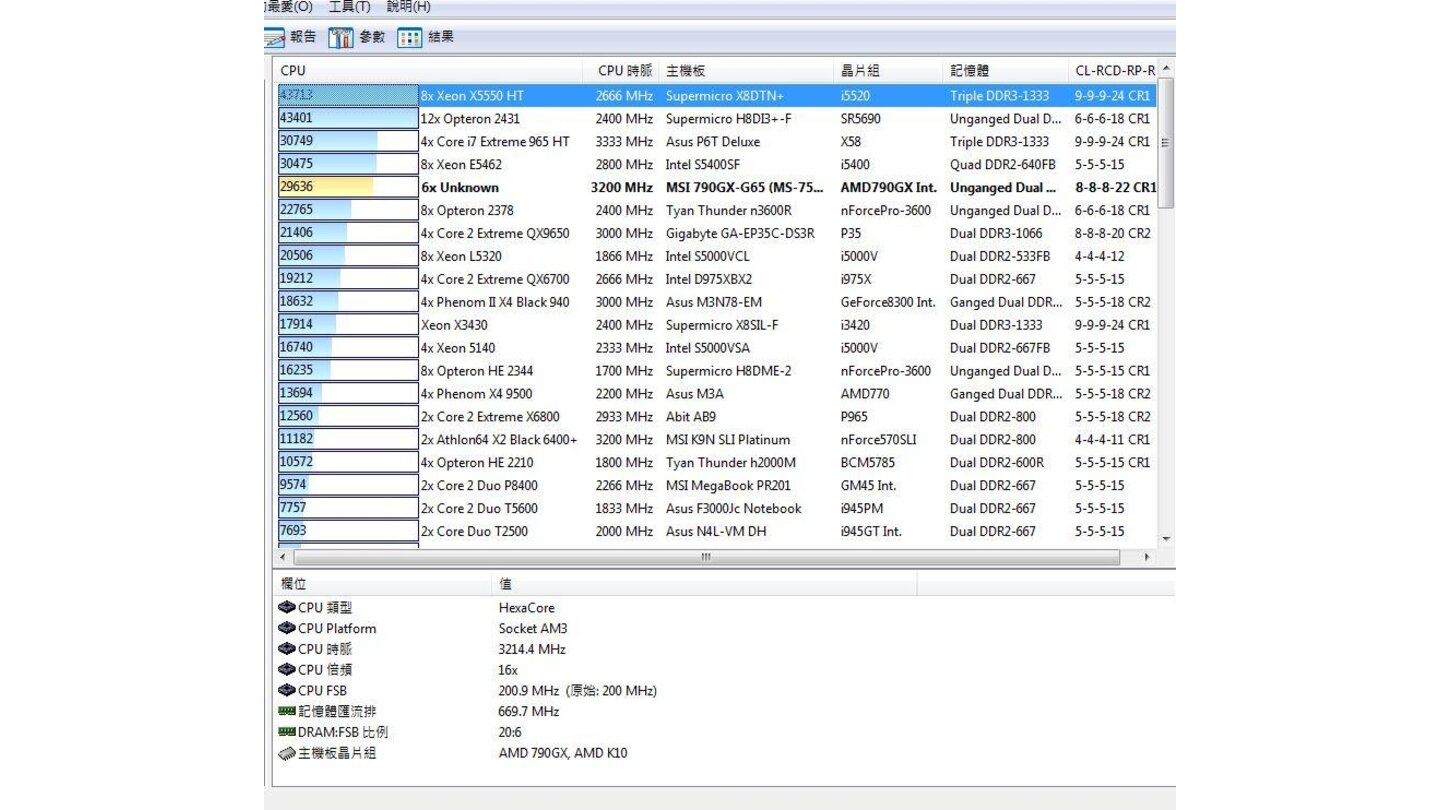Click the 43401 score bar
Screen dimensions: 1440x810
(x=348, y=118)
